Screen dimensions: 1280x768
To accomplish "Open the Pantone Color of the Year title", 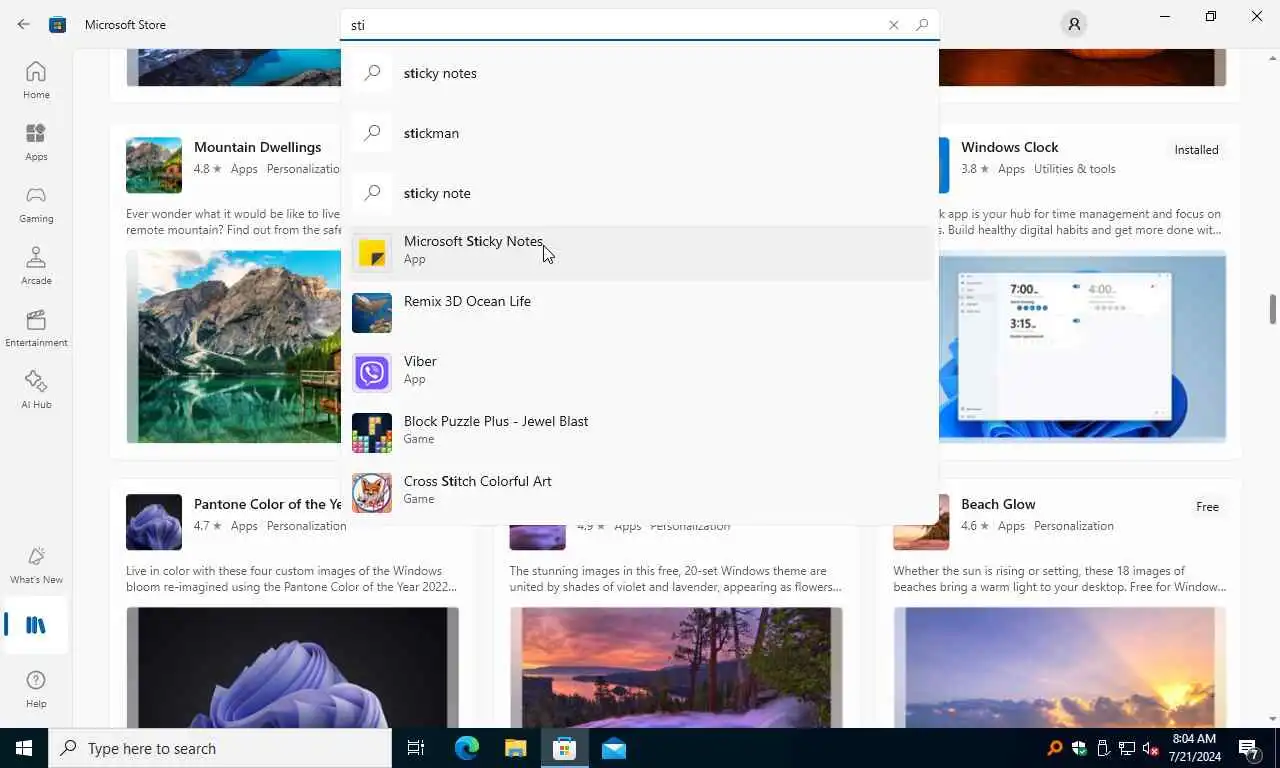I will [x=268, y=504].
